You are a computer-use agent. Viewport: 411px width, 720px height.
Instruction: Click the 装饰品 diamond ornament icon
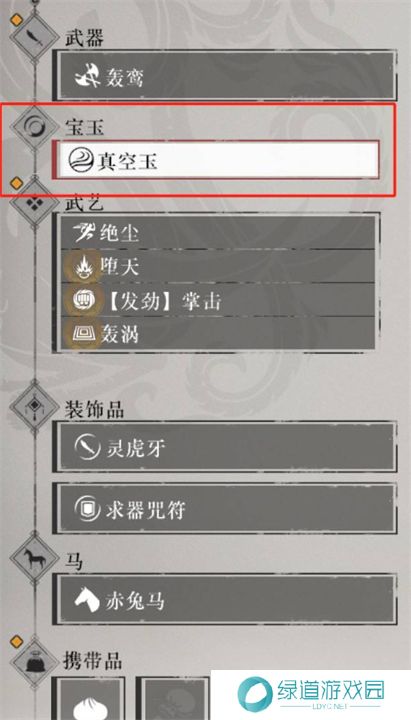coord(34,406)
